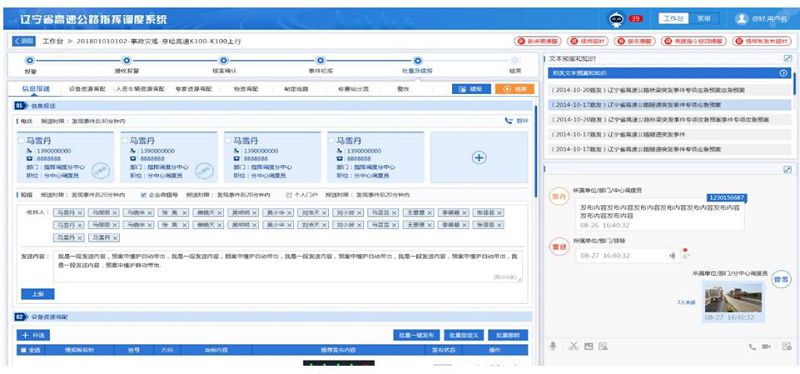This screenshot has height=374, width=800.
Task: Select the 处置及续报 step marker
Action: 417,61
